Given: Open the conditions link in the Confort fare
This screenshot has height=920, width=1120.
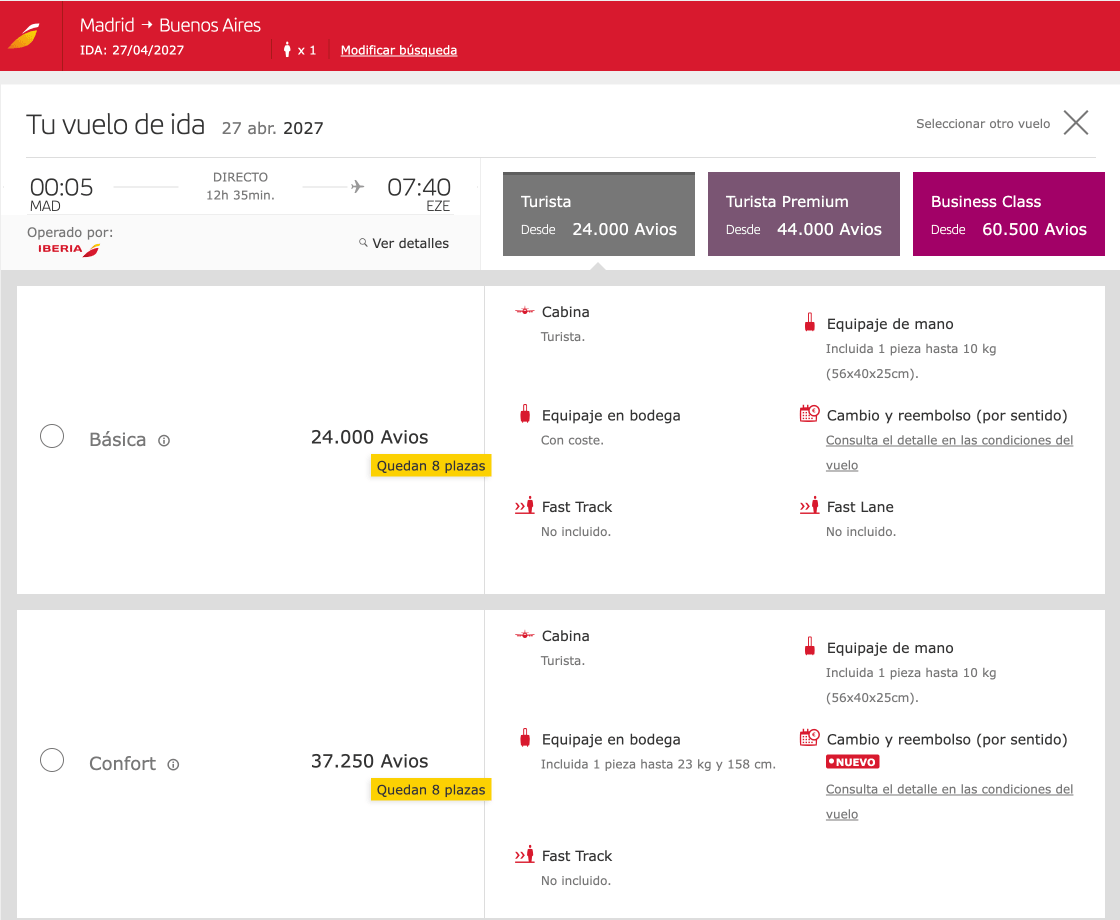Looking at the screenshot, I should 949,801.
